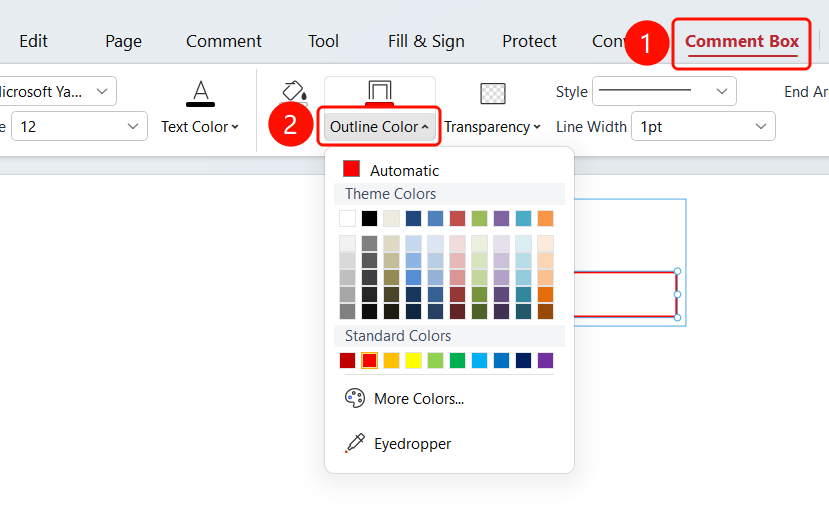The image size is (829, 516).
Task: Choose the purple standard color swatch
Action: [x=545, y=361]
